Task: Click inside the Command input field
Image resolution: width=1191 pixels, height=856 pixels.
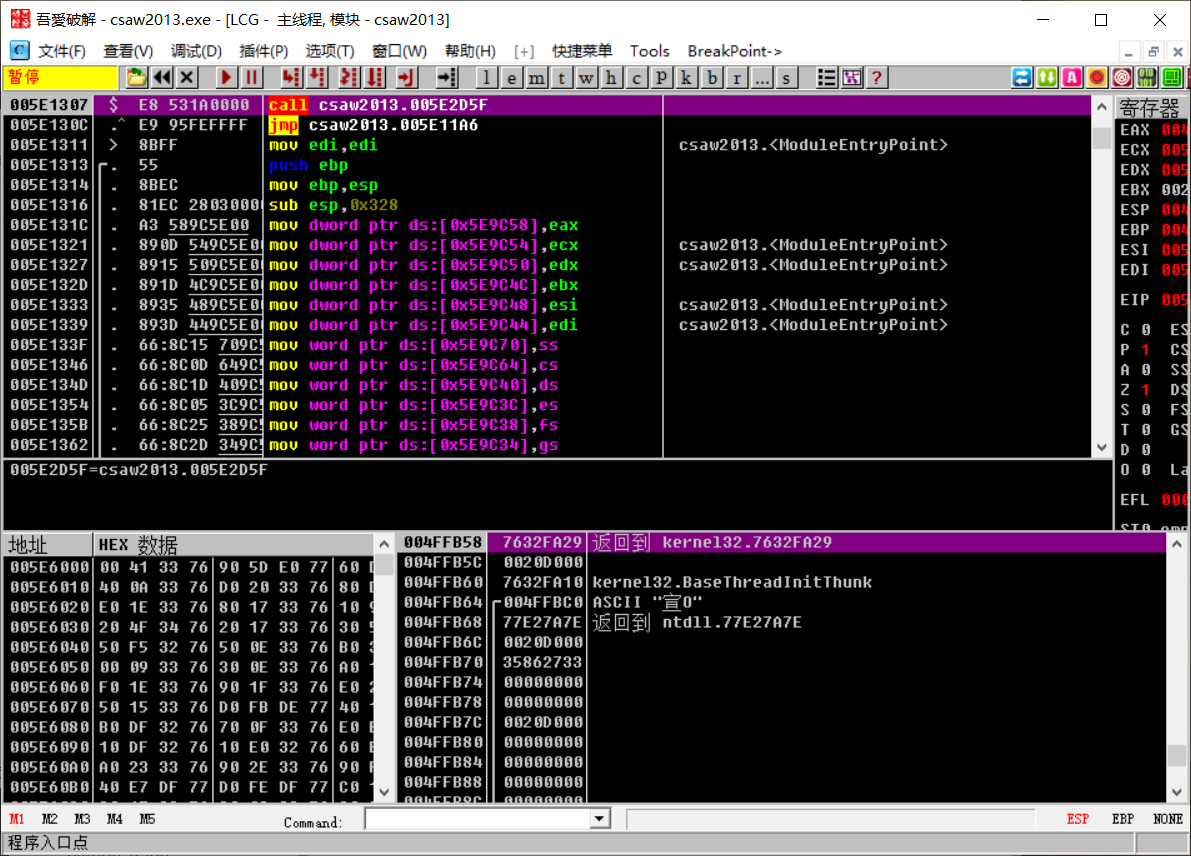Action: point(479,819)
